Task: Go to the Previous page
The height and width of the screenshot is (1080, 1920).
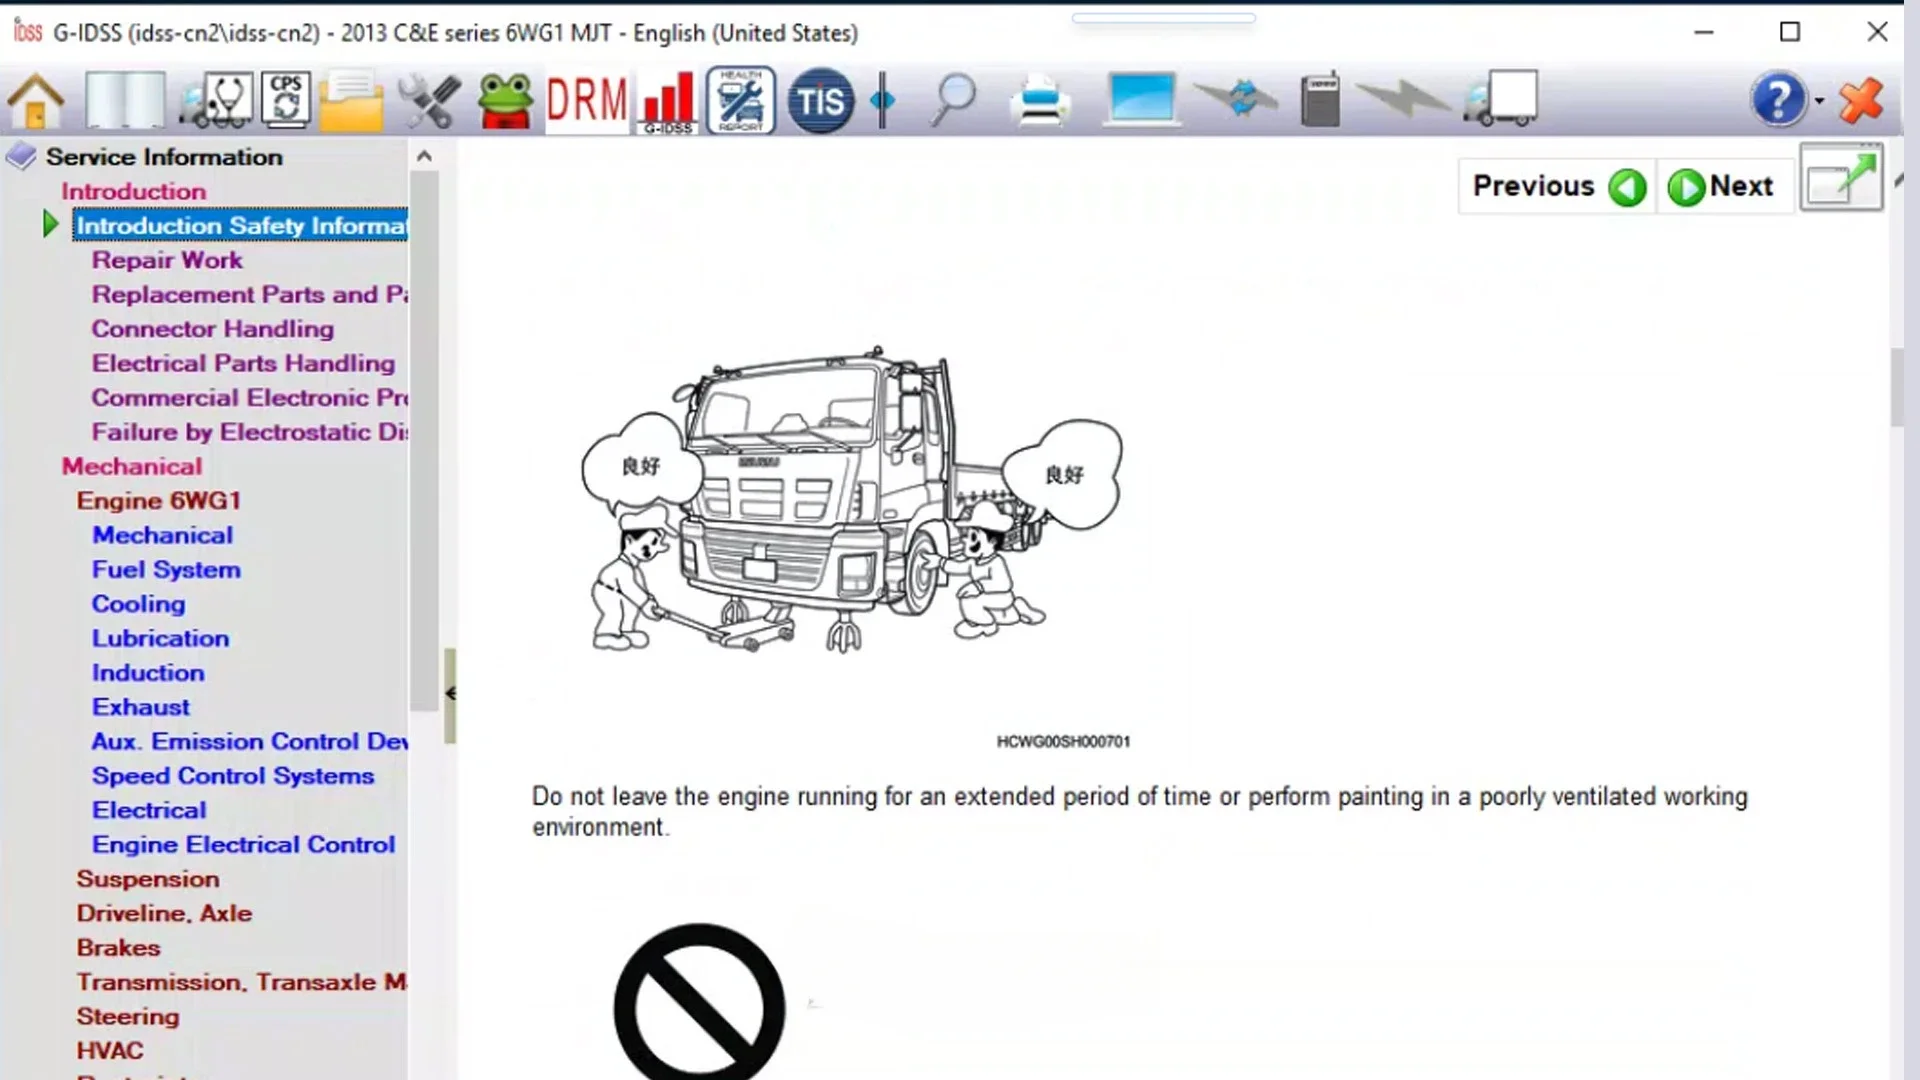Action: tap(1557, 186)
